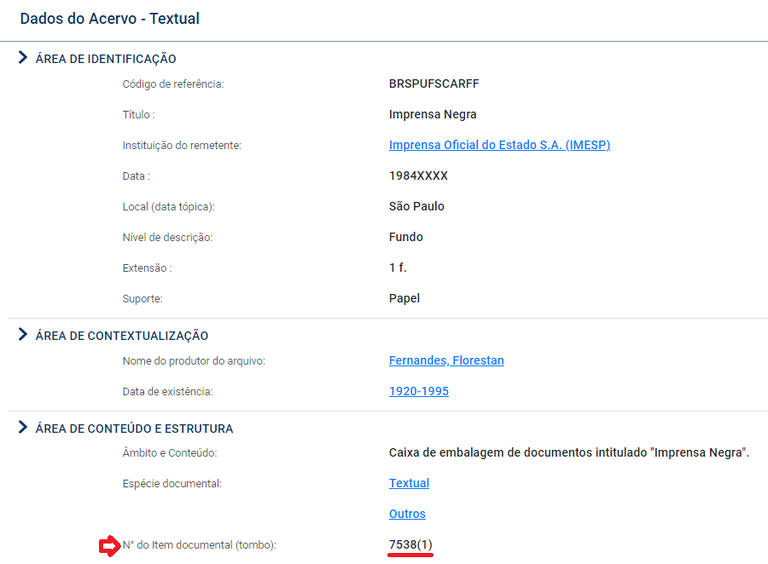Screen dimensions: 768x564
Task: Click the Instituição do remetente label
Action: click(x=182, y=145)
